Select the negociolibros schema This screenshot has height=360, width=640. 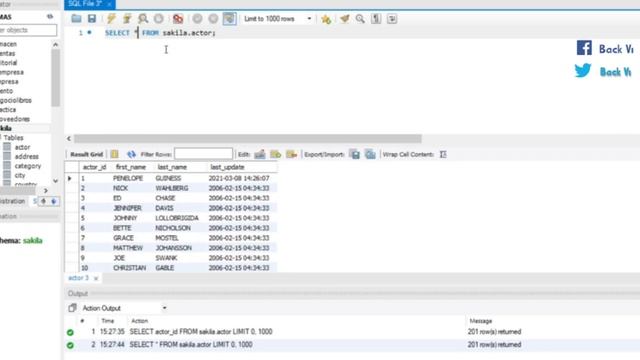tap(16, 100)
